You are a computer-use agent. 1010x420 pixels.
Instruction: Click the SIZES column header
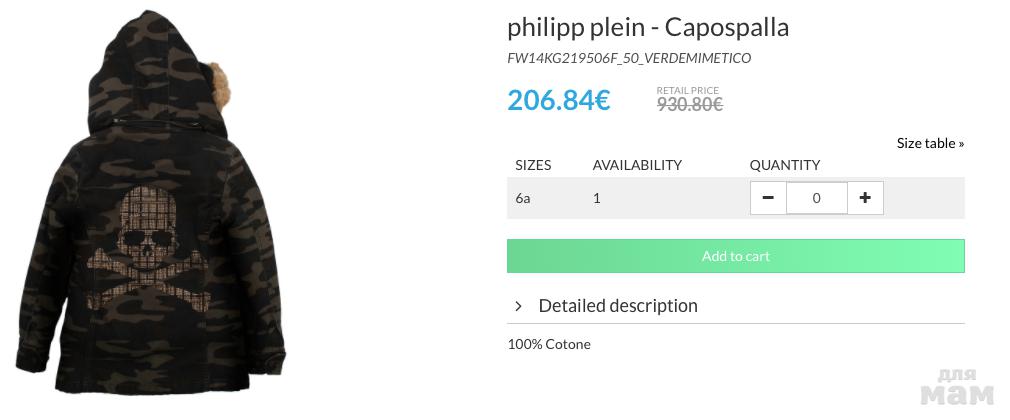point(533,165)
